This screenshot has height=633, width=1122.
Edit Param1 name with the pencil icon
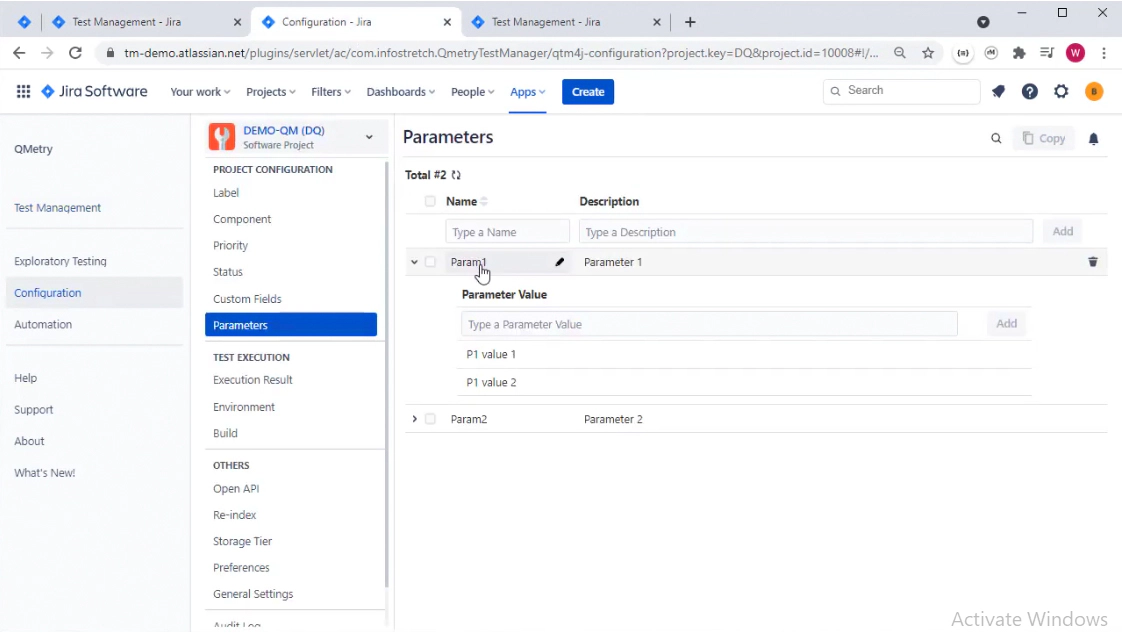[560, 262]
